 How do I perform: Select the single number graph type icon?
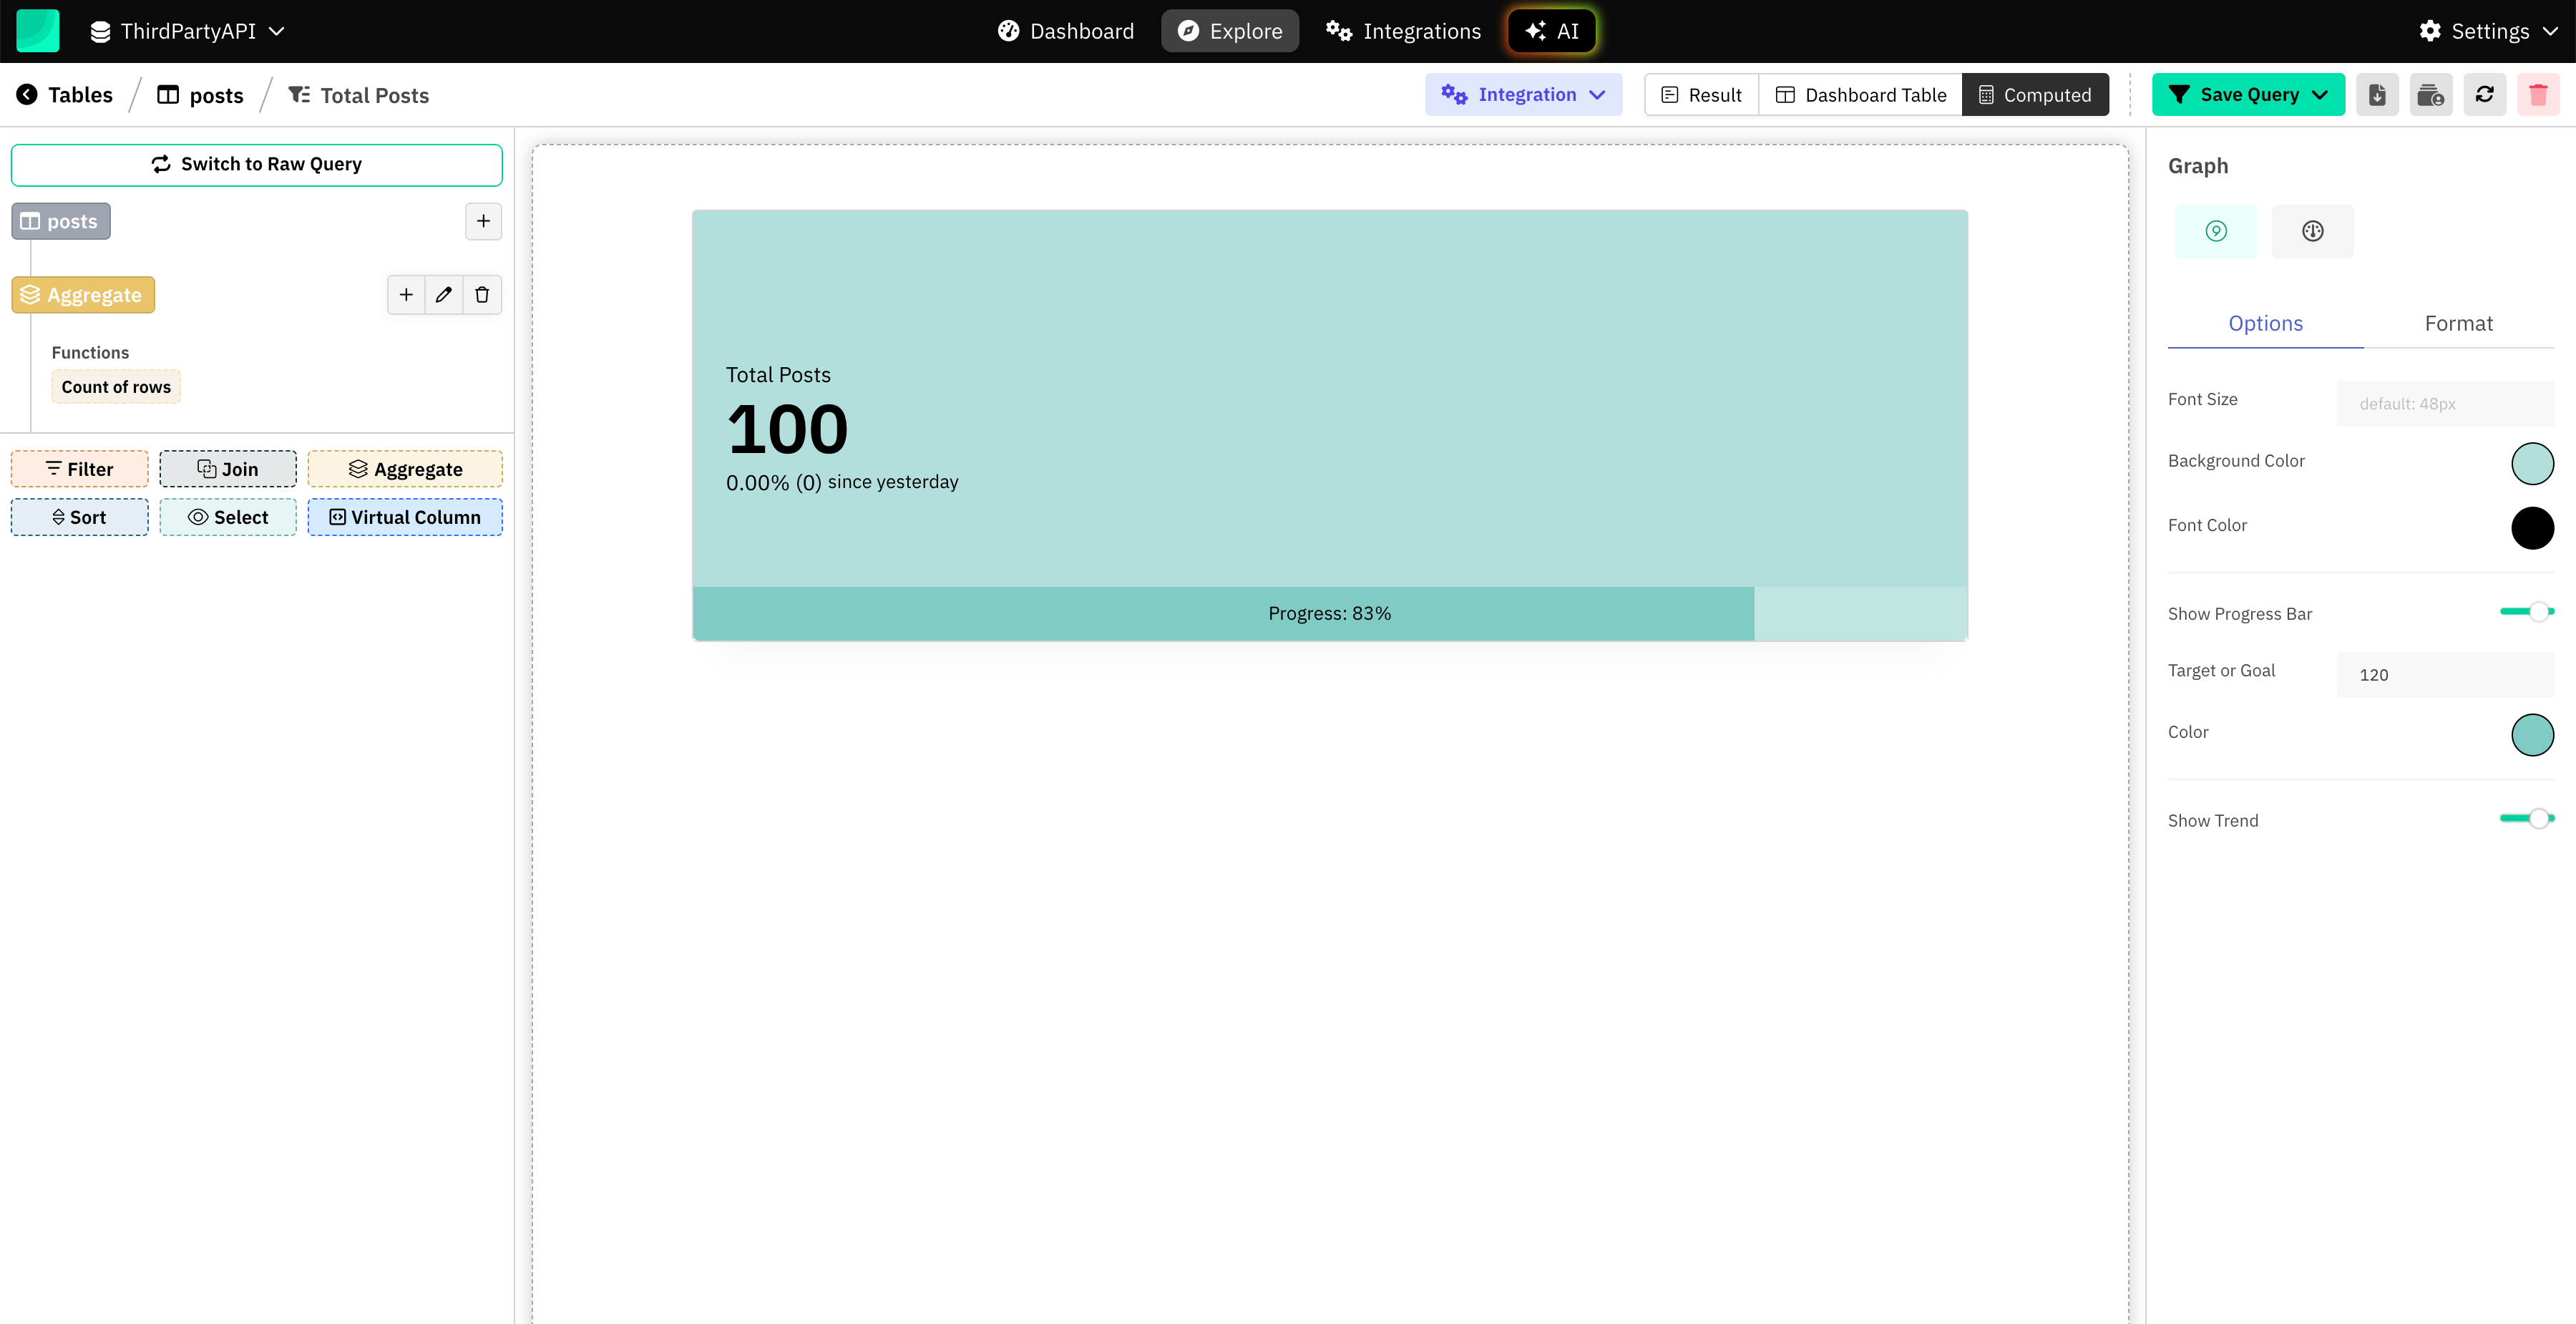(2216, 231)
